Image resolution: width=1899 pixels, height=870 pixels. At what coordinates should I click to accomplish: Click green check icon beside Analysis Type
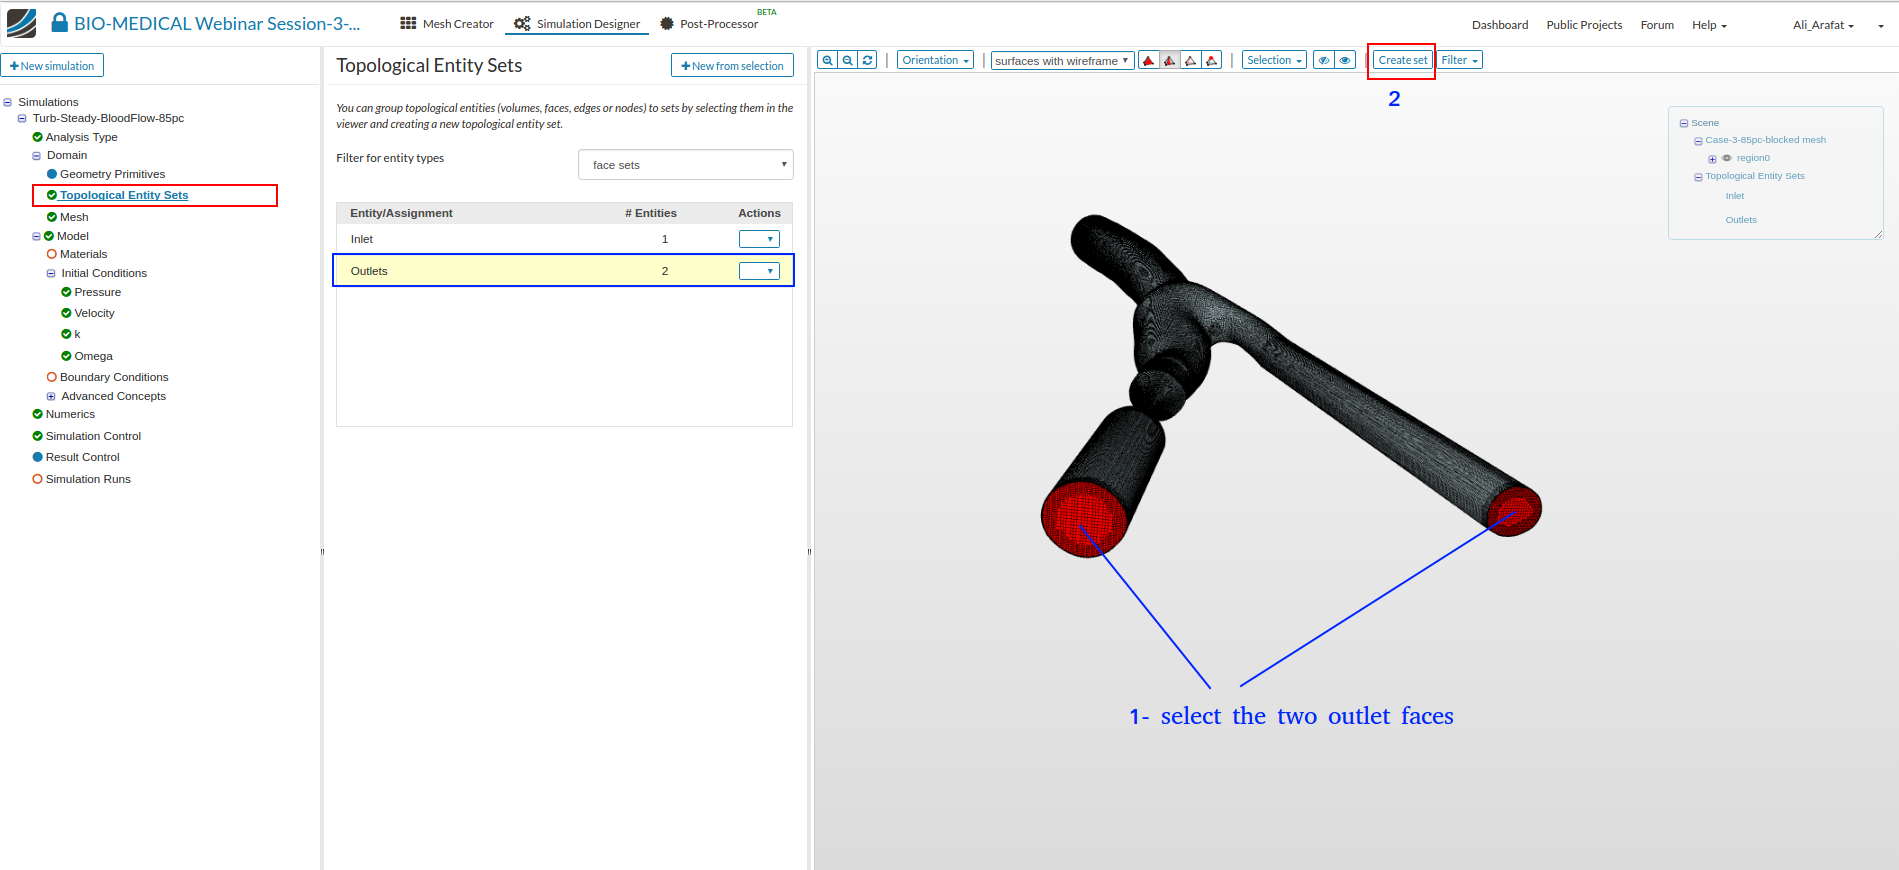[x=38, y=137]
